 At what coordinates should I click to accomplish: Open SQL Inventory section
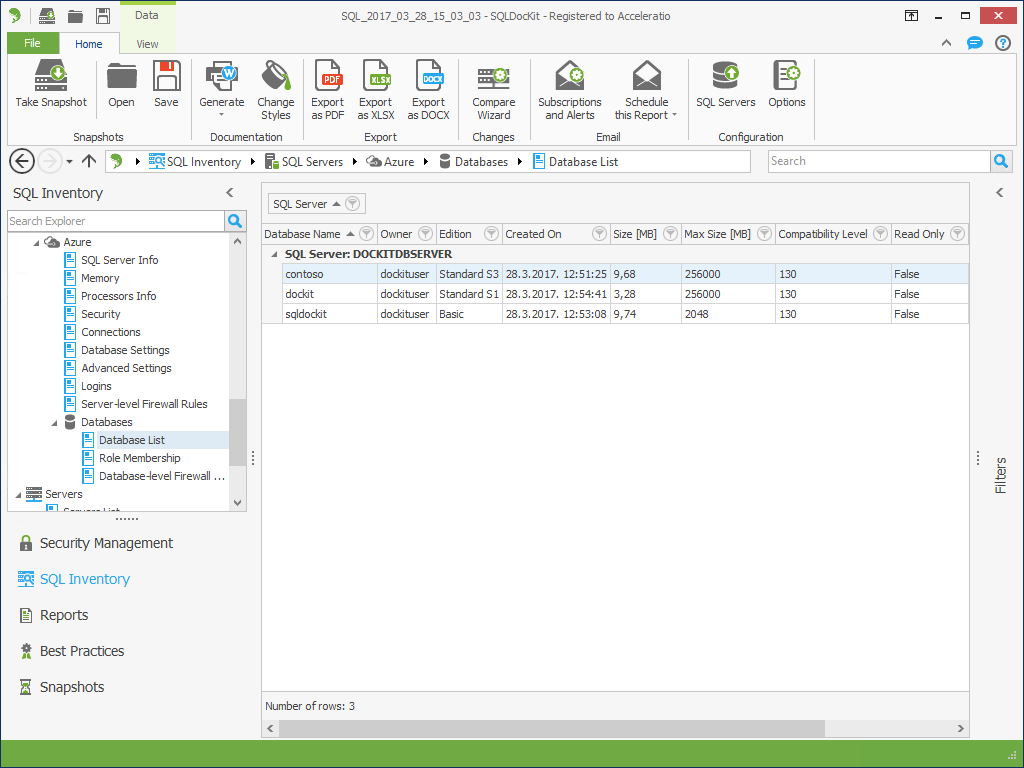point(74,579)
